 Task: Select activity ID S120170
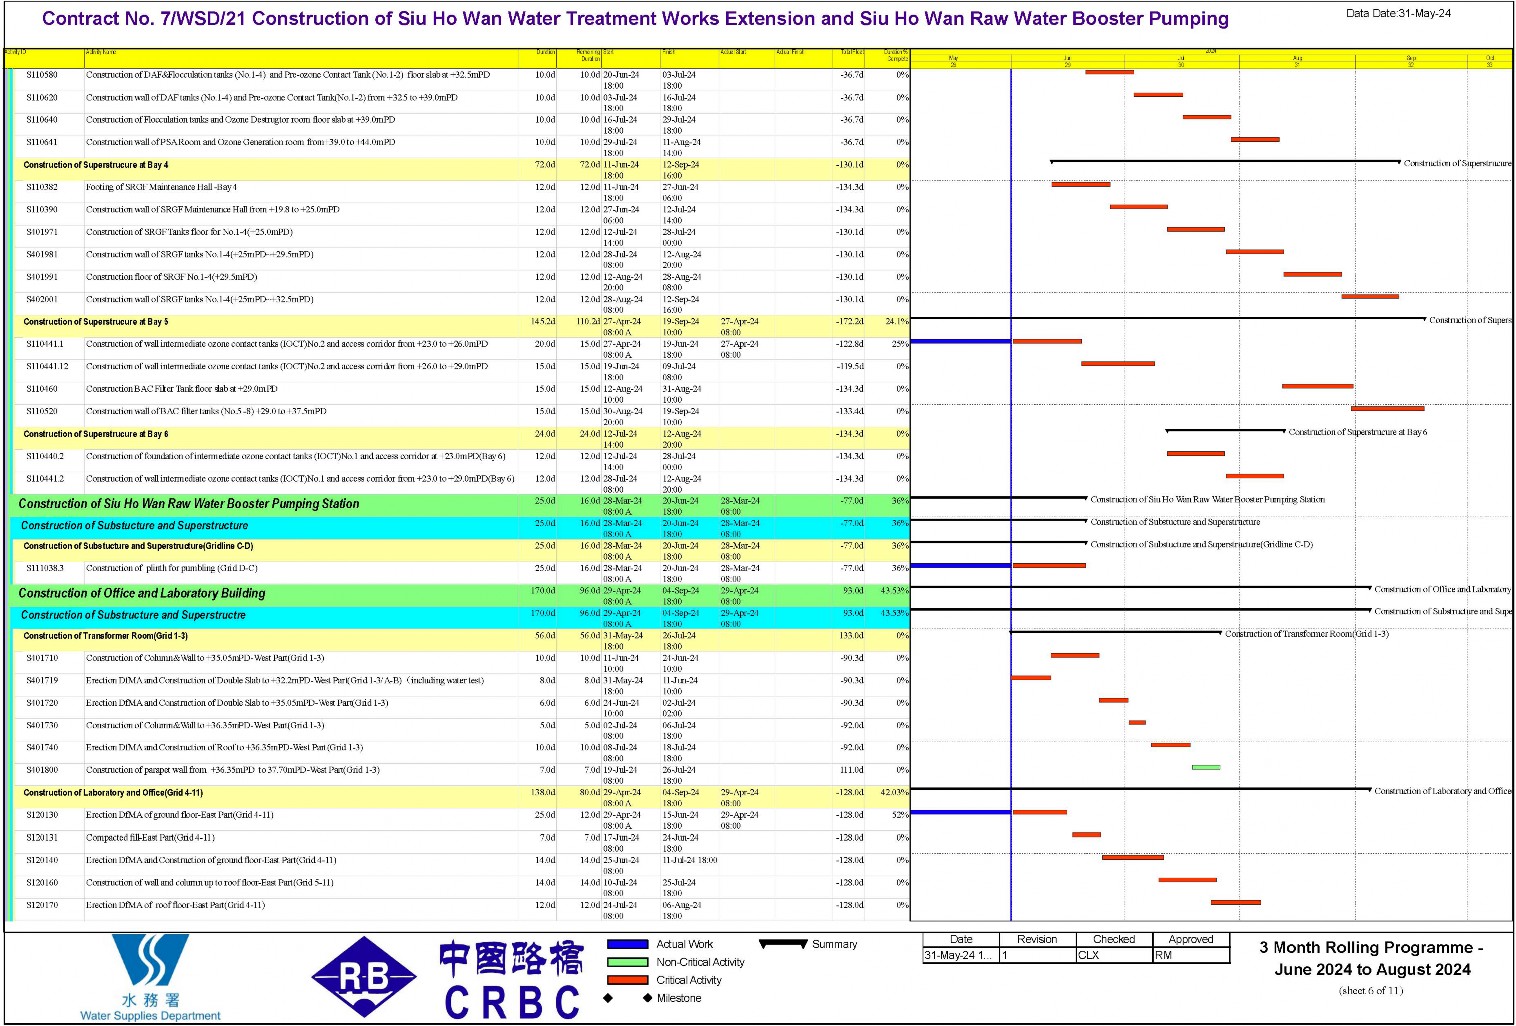(42, 906)
